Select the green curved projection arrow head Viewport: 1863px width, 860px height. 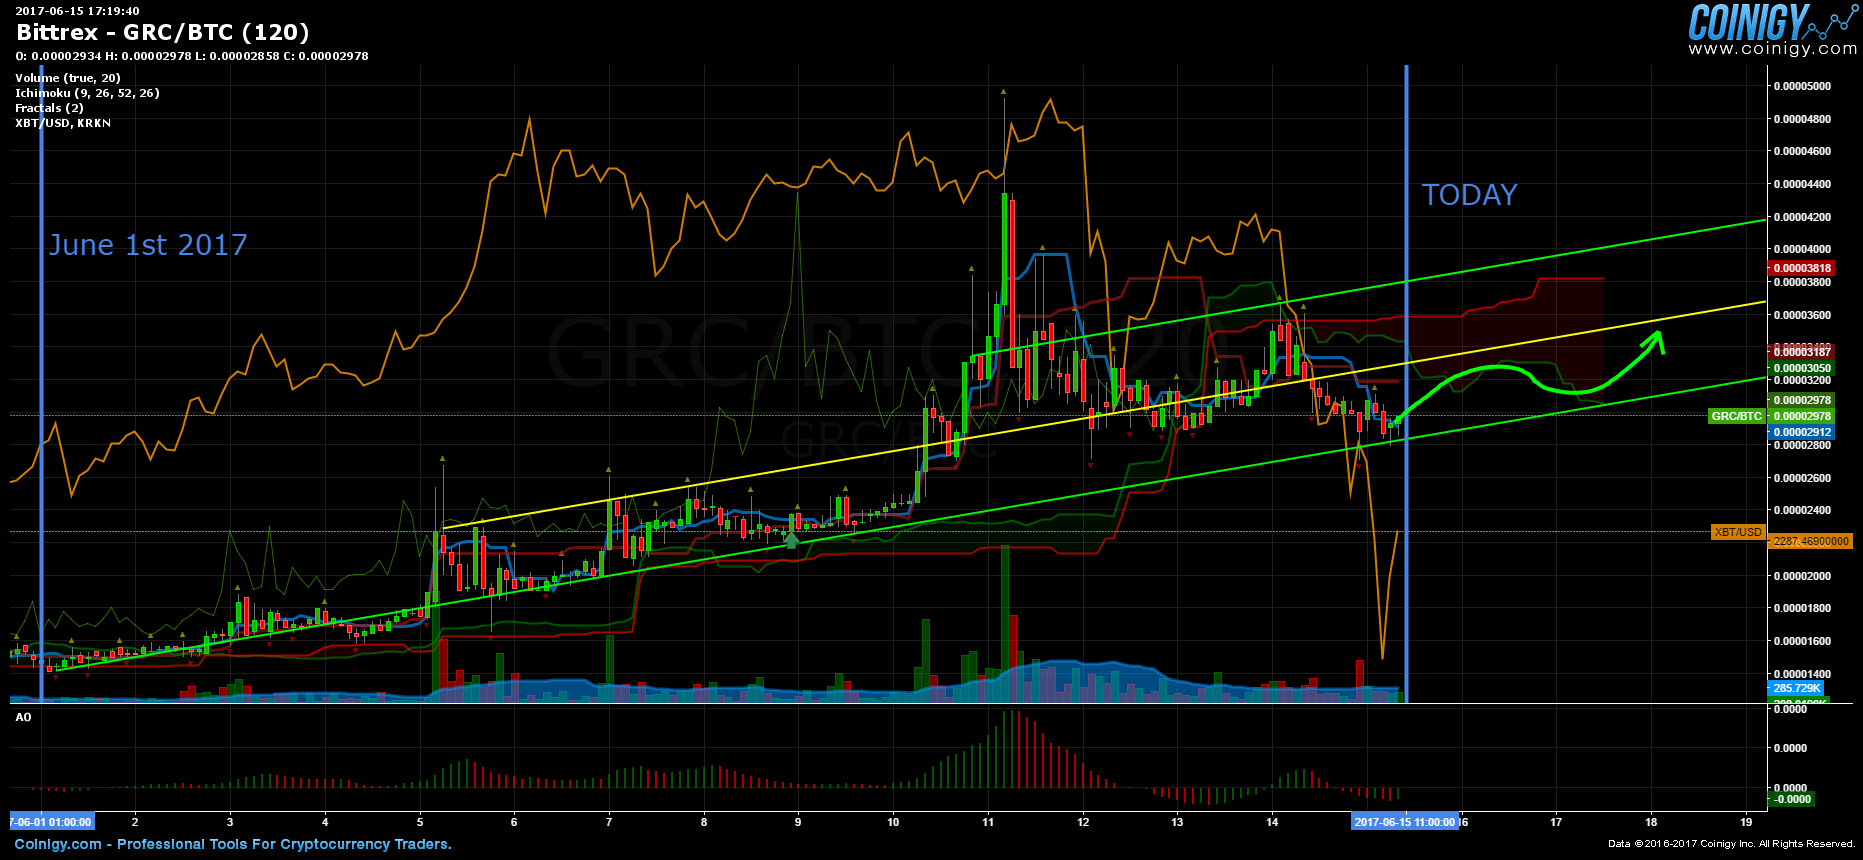1656,341
